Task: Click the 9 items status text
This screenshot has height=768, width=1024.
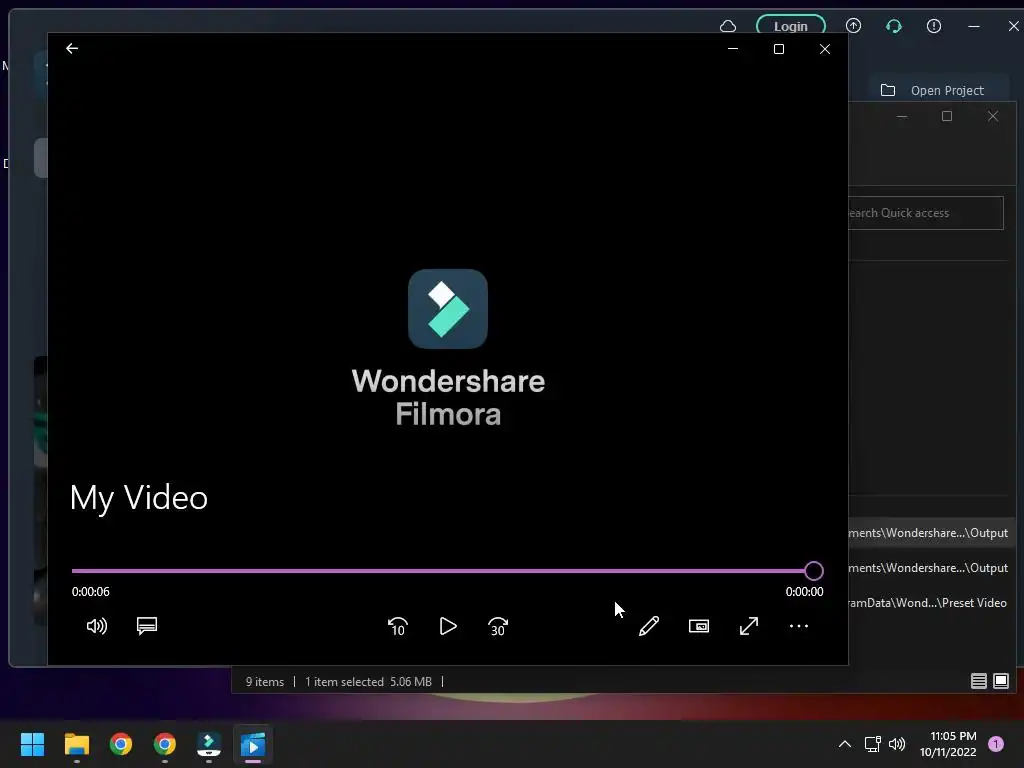Action: [264, 682]
